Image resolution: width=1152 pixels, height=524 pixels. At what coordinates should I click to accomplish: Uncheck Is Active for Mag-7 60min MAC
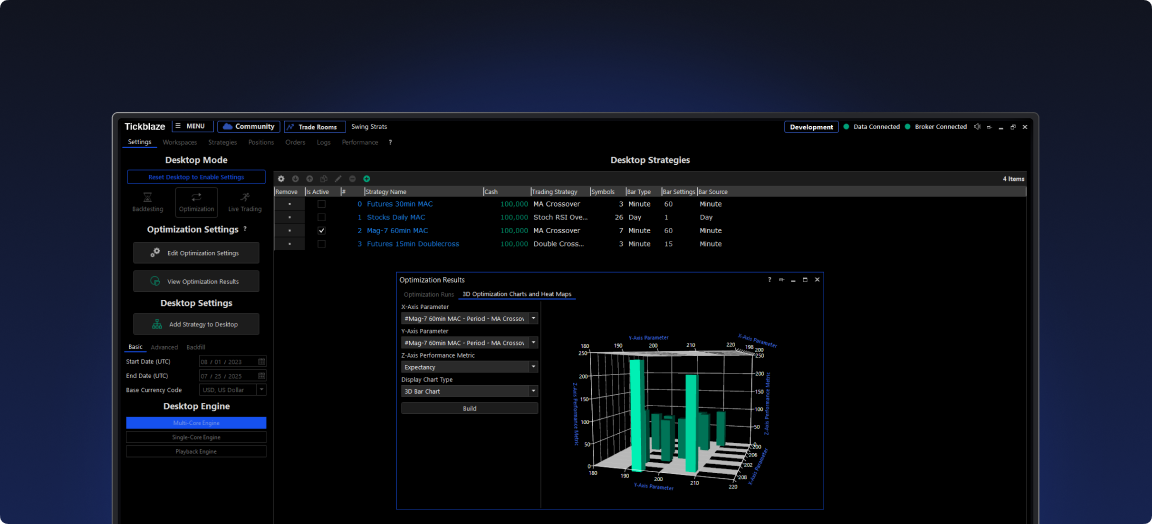tap(321, 230)
